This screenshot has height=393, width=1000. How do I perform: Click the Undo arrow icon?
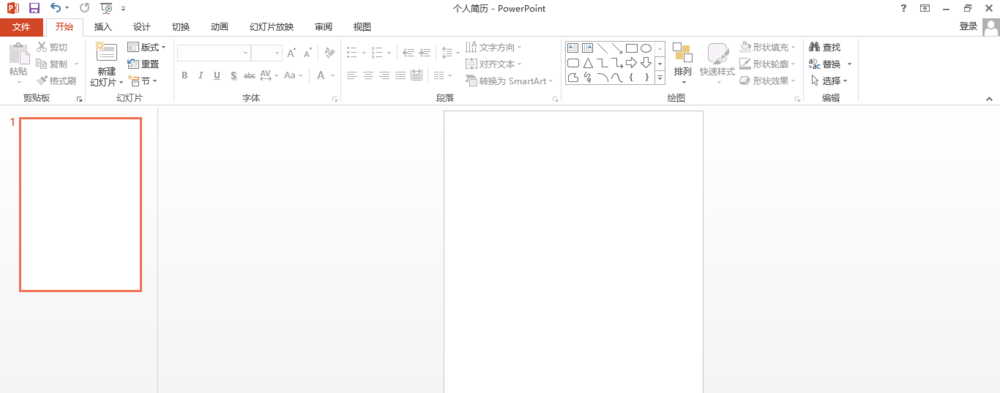pos(56,8)
